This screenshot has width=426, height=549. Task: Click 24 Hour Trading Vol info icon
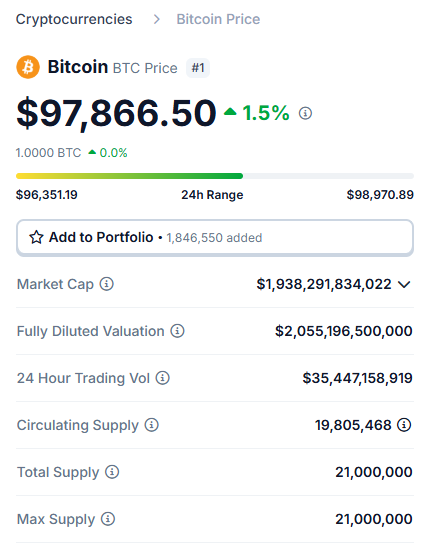tap(163, 378)
